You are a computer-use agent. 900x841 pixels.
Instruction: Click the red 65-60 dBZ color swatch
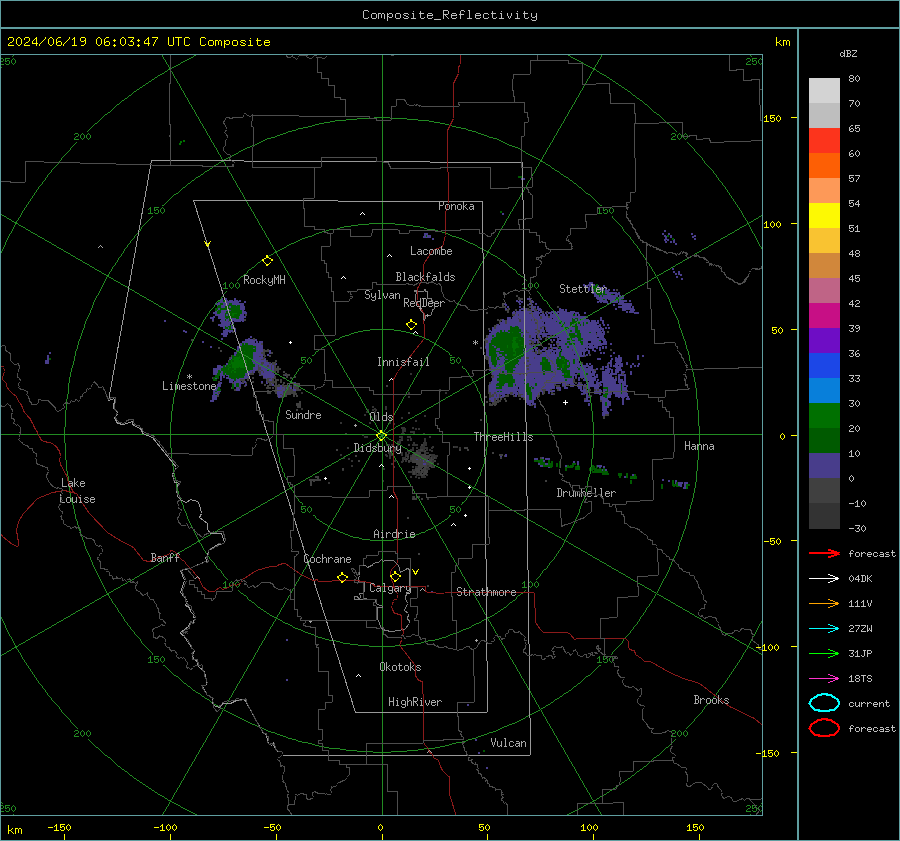tap(824, 141)
